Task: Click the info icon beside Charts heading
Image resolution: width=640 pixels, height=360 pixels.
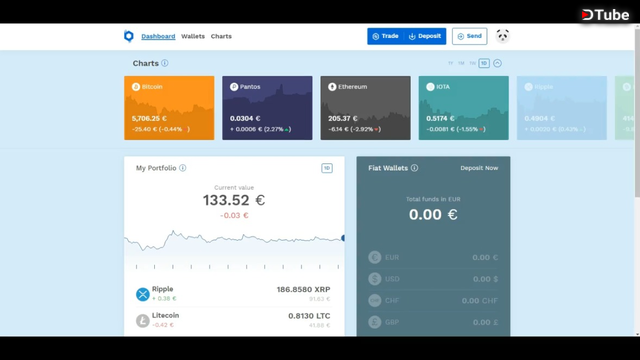Action: tap(164, 63)
